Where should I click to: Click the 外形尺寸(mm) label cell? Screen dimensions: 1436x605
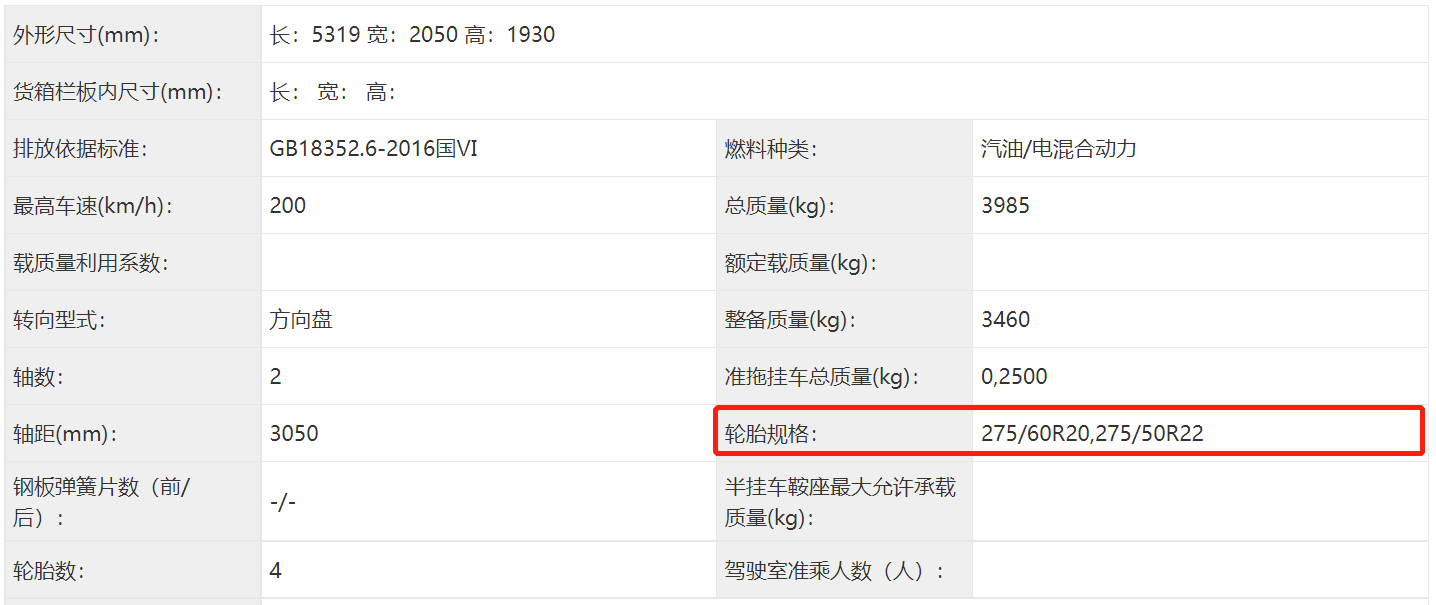click(x=87, y=35)
